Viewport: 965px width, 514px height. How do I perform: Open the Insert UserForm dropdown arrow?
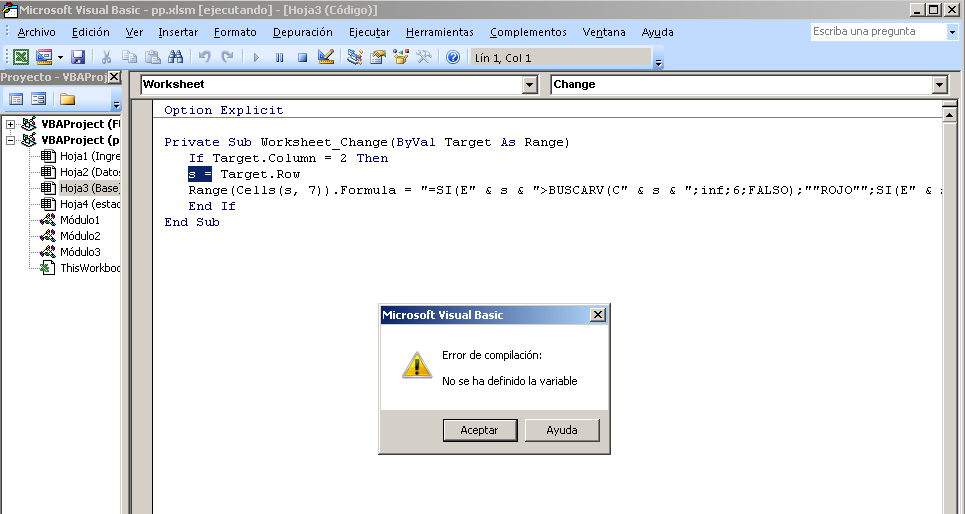[x=60, y=57]
